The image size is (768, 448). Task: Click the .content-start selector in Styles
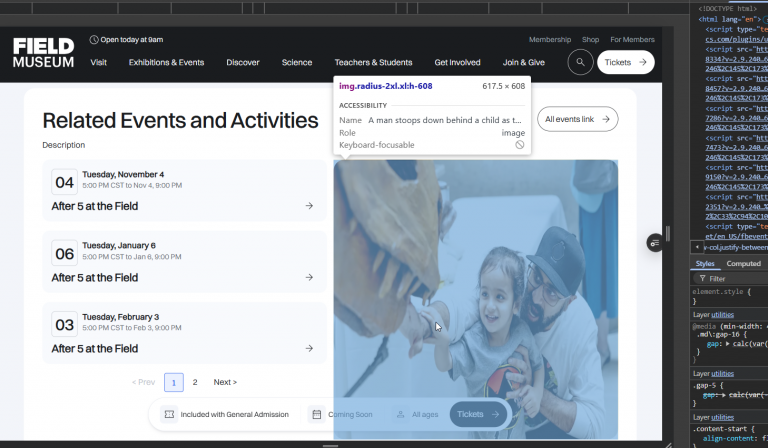coord(719,428)
